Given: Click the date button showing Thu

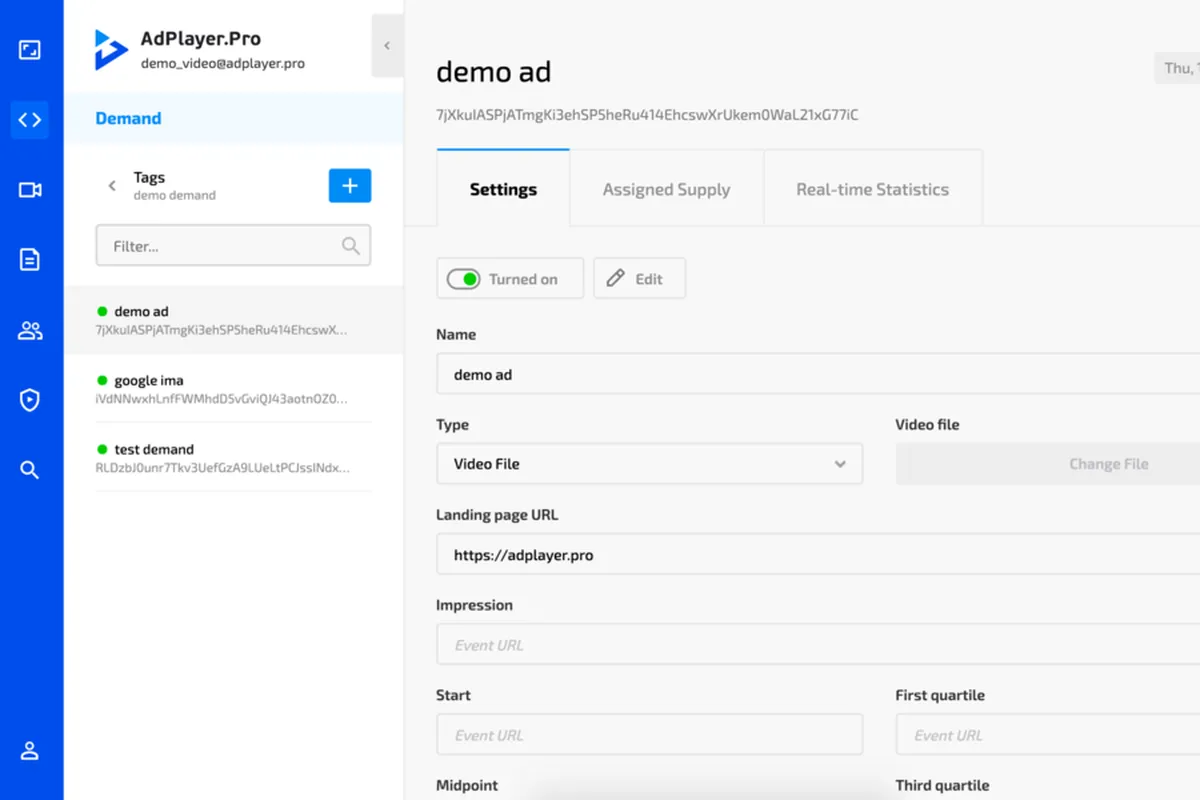Looking at the screenshot, I should (x=1177, y=68).
